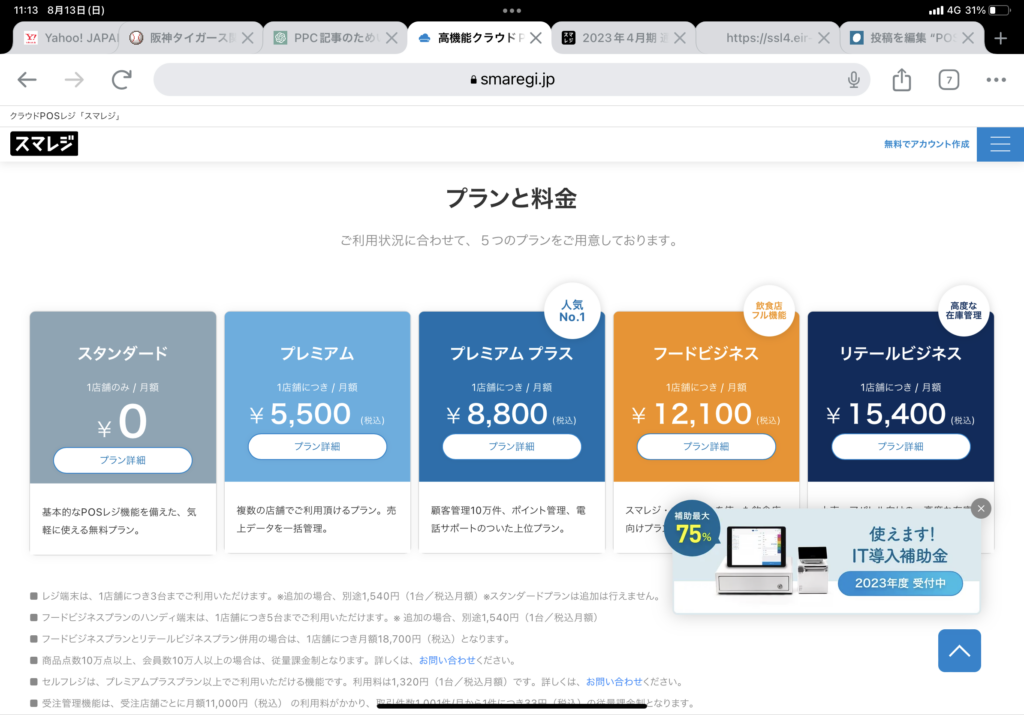Open the browser three-dot more menu
This screenshot has width=1024, height=715.
point(996,80)
